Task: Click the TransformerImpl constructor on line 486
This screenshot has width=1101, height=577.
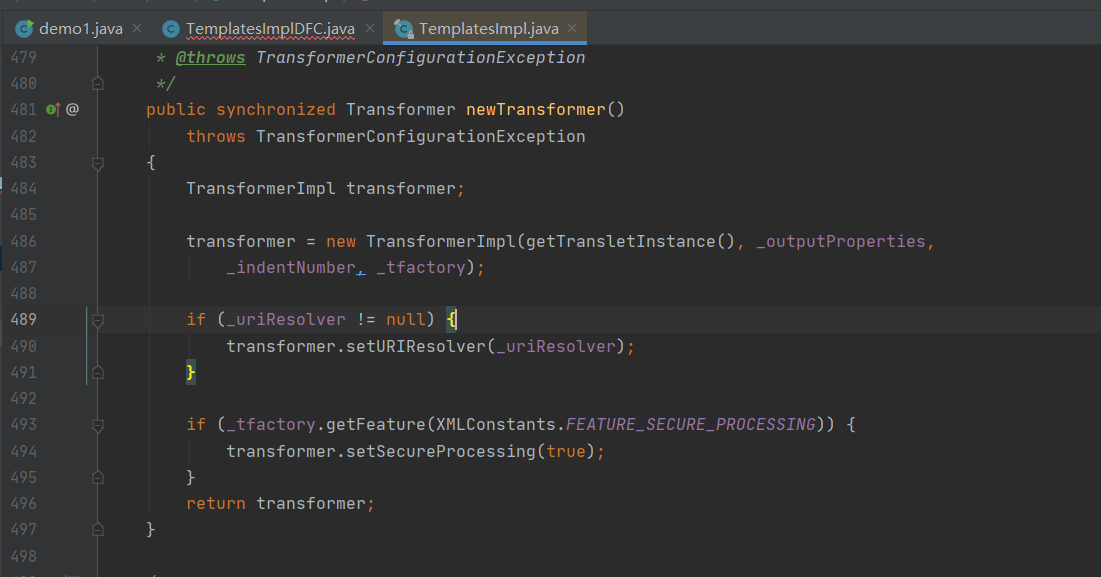Action: (x=441, y=241)
